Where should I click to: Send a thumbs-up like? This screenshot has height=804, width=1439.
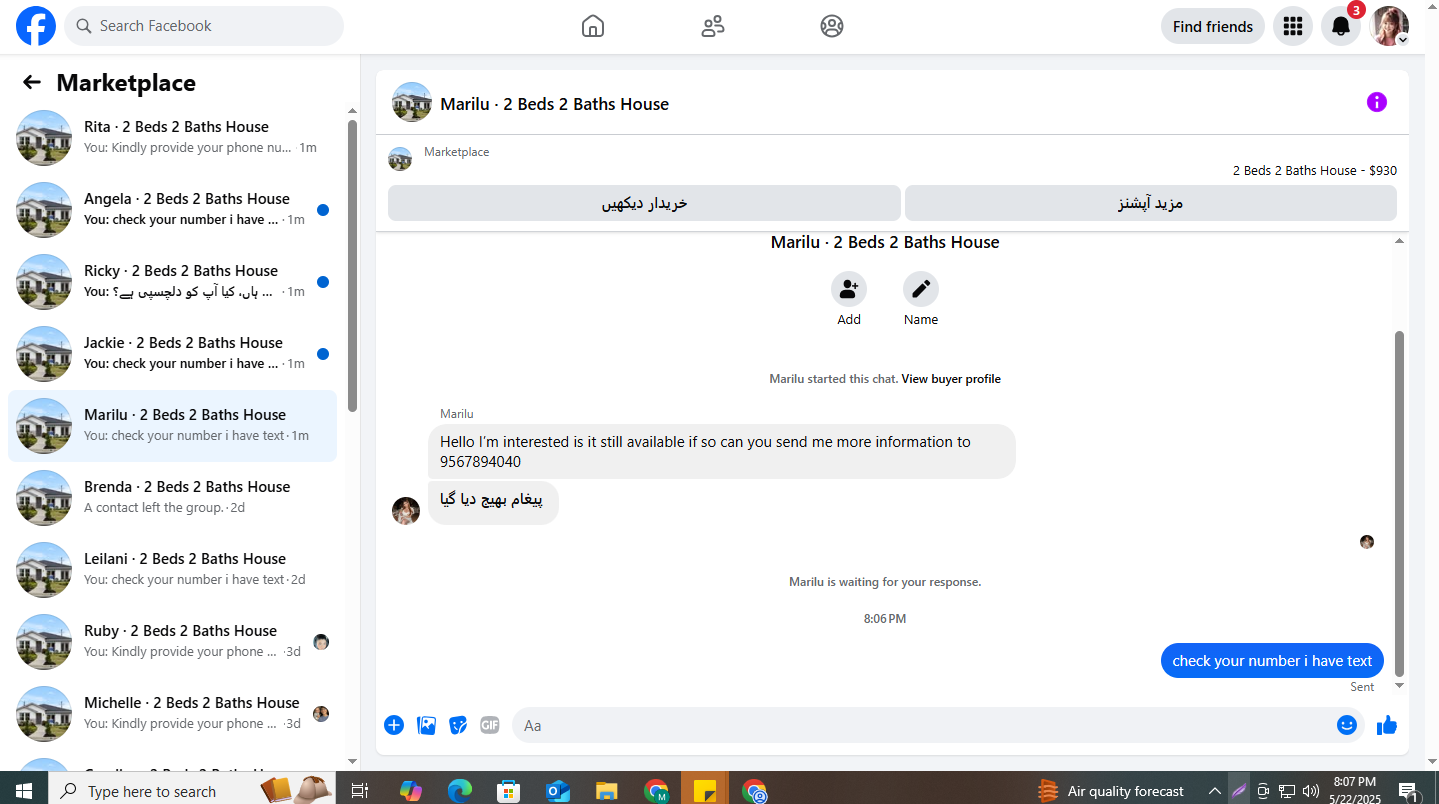pyautogui.click(x=1386, y=725)
